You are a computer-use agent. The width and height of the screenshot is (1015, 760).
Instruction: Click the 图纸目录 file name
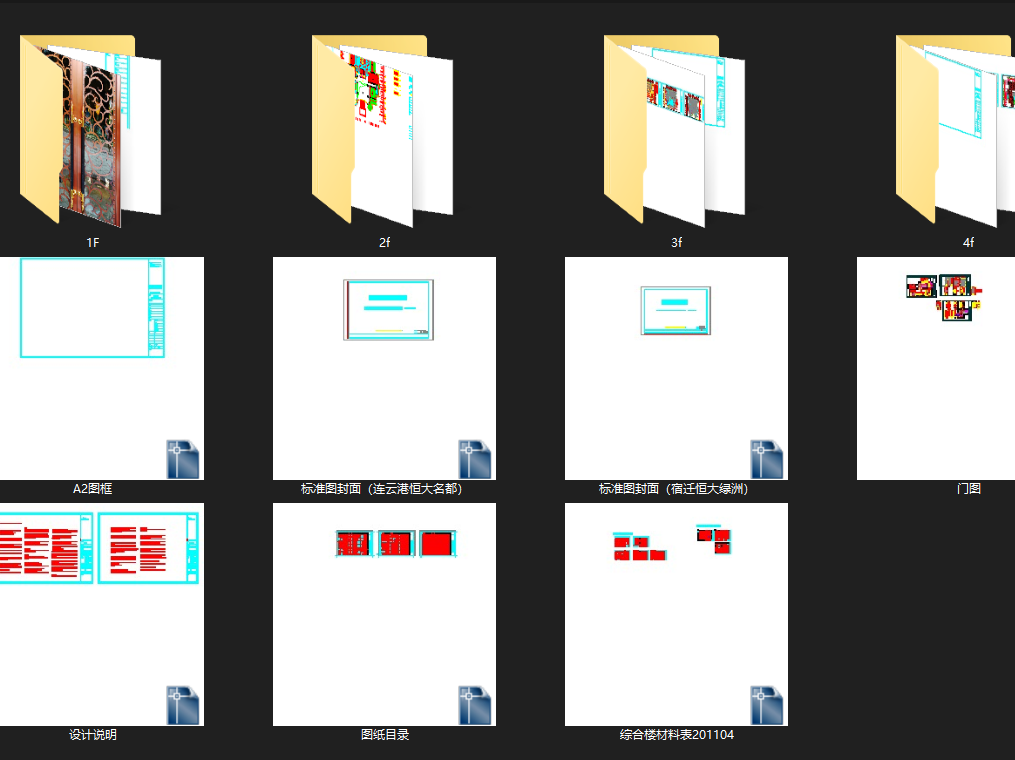[x=385, y=735]
